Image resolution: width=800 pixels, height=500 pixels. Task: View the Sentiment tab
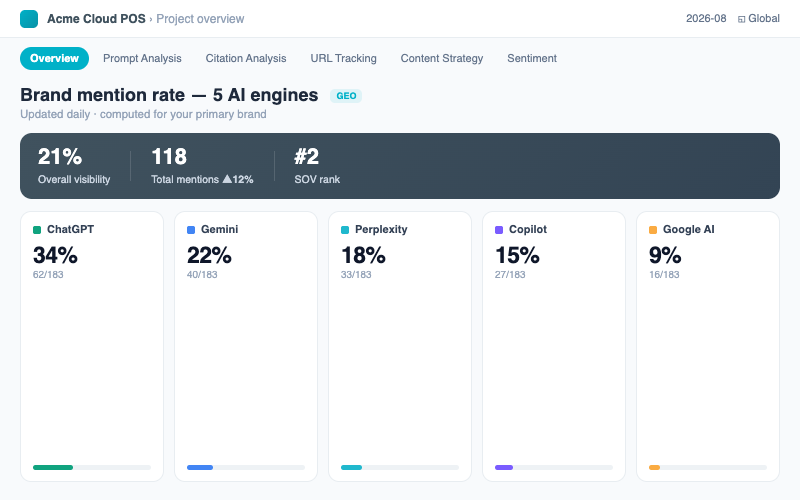click(532, 58)
